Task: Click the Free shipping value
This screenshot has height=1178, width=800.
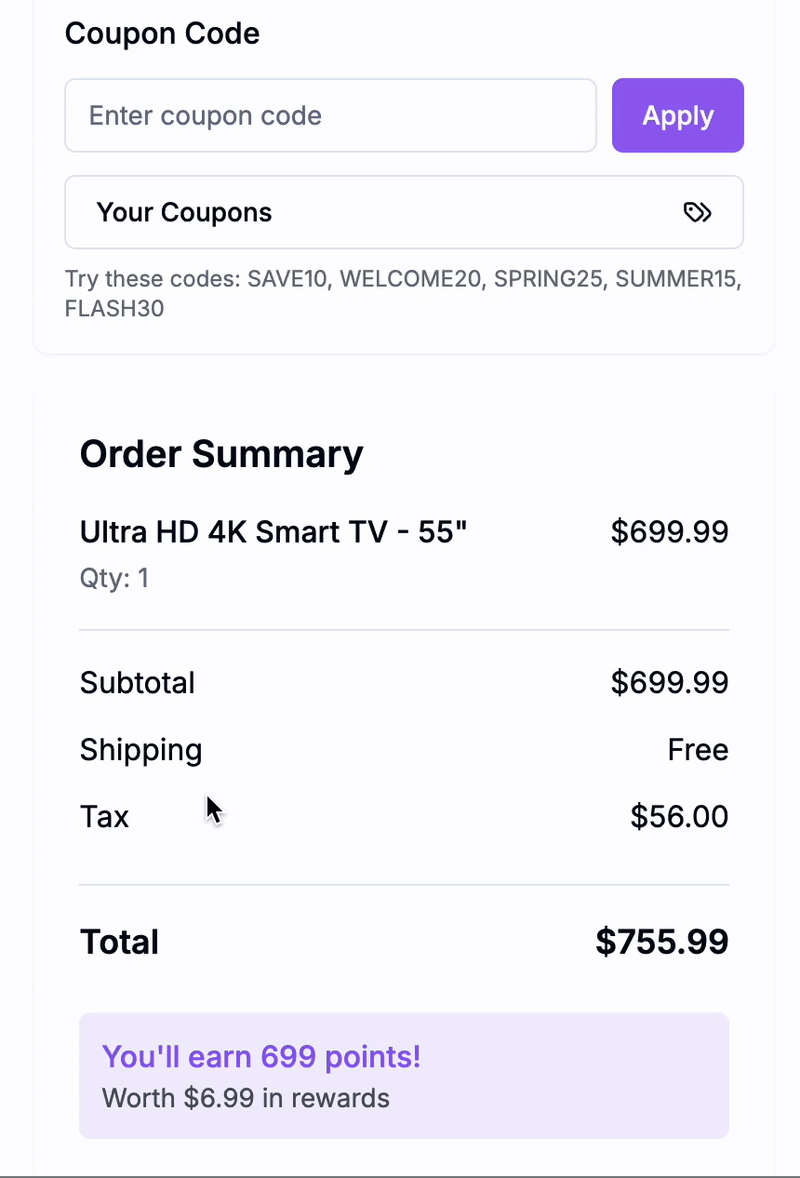Action: [698, 749]
